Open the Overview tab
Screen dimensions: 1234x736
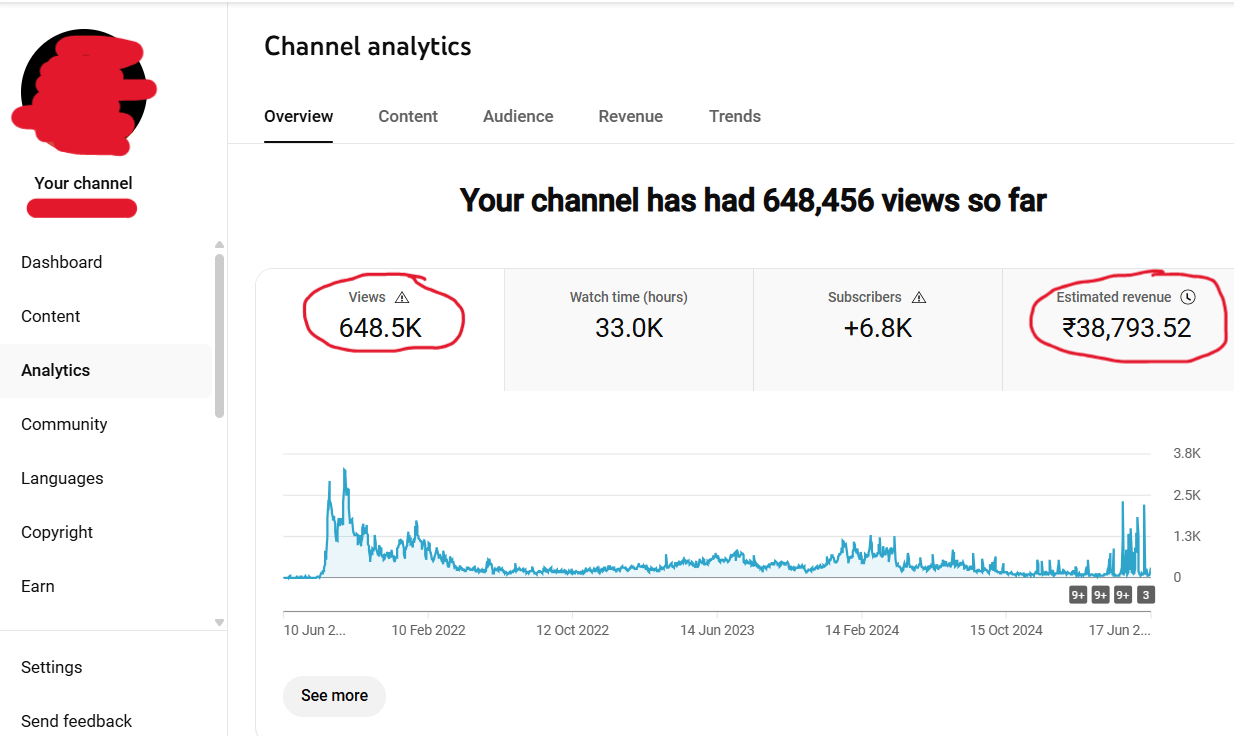tap(298, 116)
